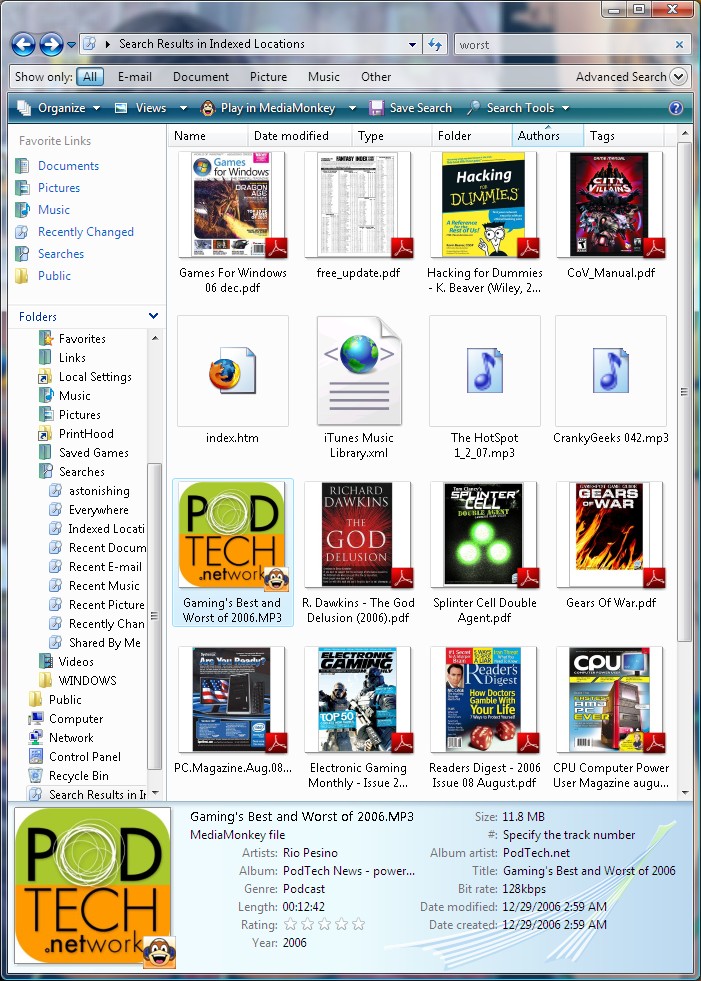Select PrintHood in the folder tree
This screenshot has width=701, height=981.
[x=86, y=434]
